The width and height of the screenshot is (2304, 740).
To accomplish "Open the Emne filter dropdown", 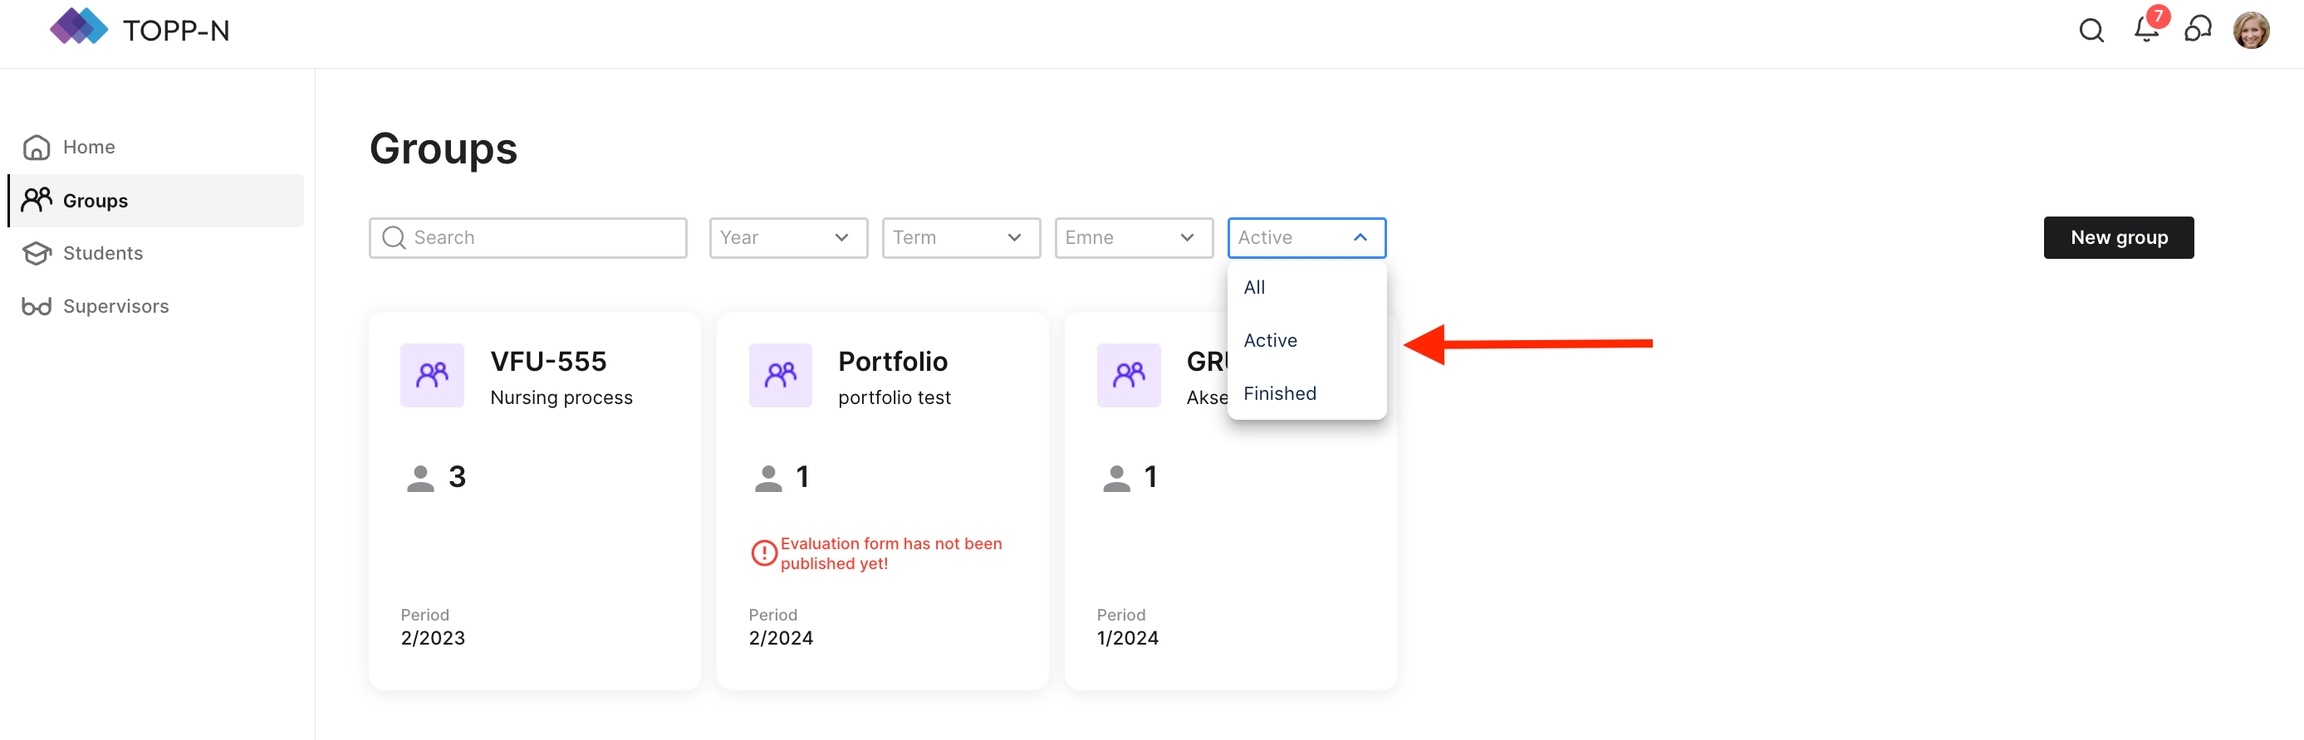I will [1133, 238].
